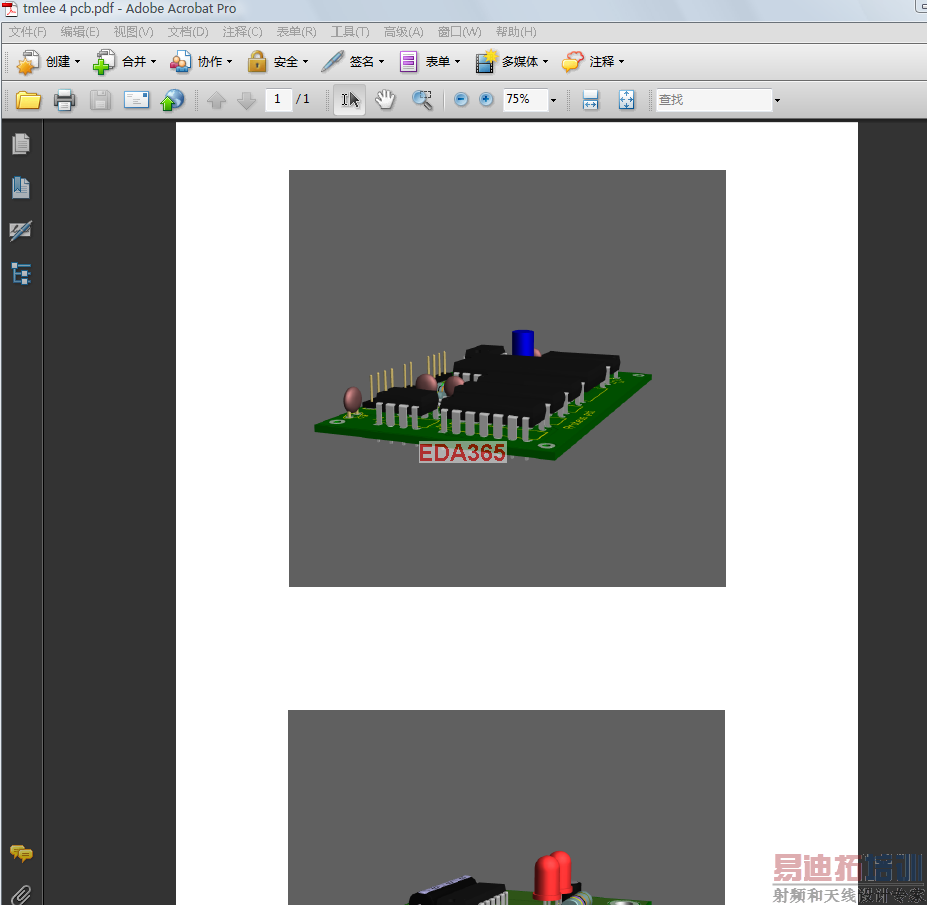Screen dimensions: 927x905
Task: Click the zoom in plus button
Action: pyautogui.click(x=486, y=99)
